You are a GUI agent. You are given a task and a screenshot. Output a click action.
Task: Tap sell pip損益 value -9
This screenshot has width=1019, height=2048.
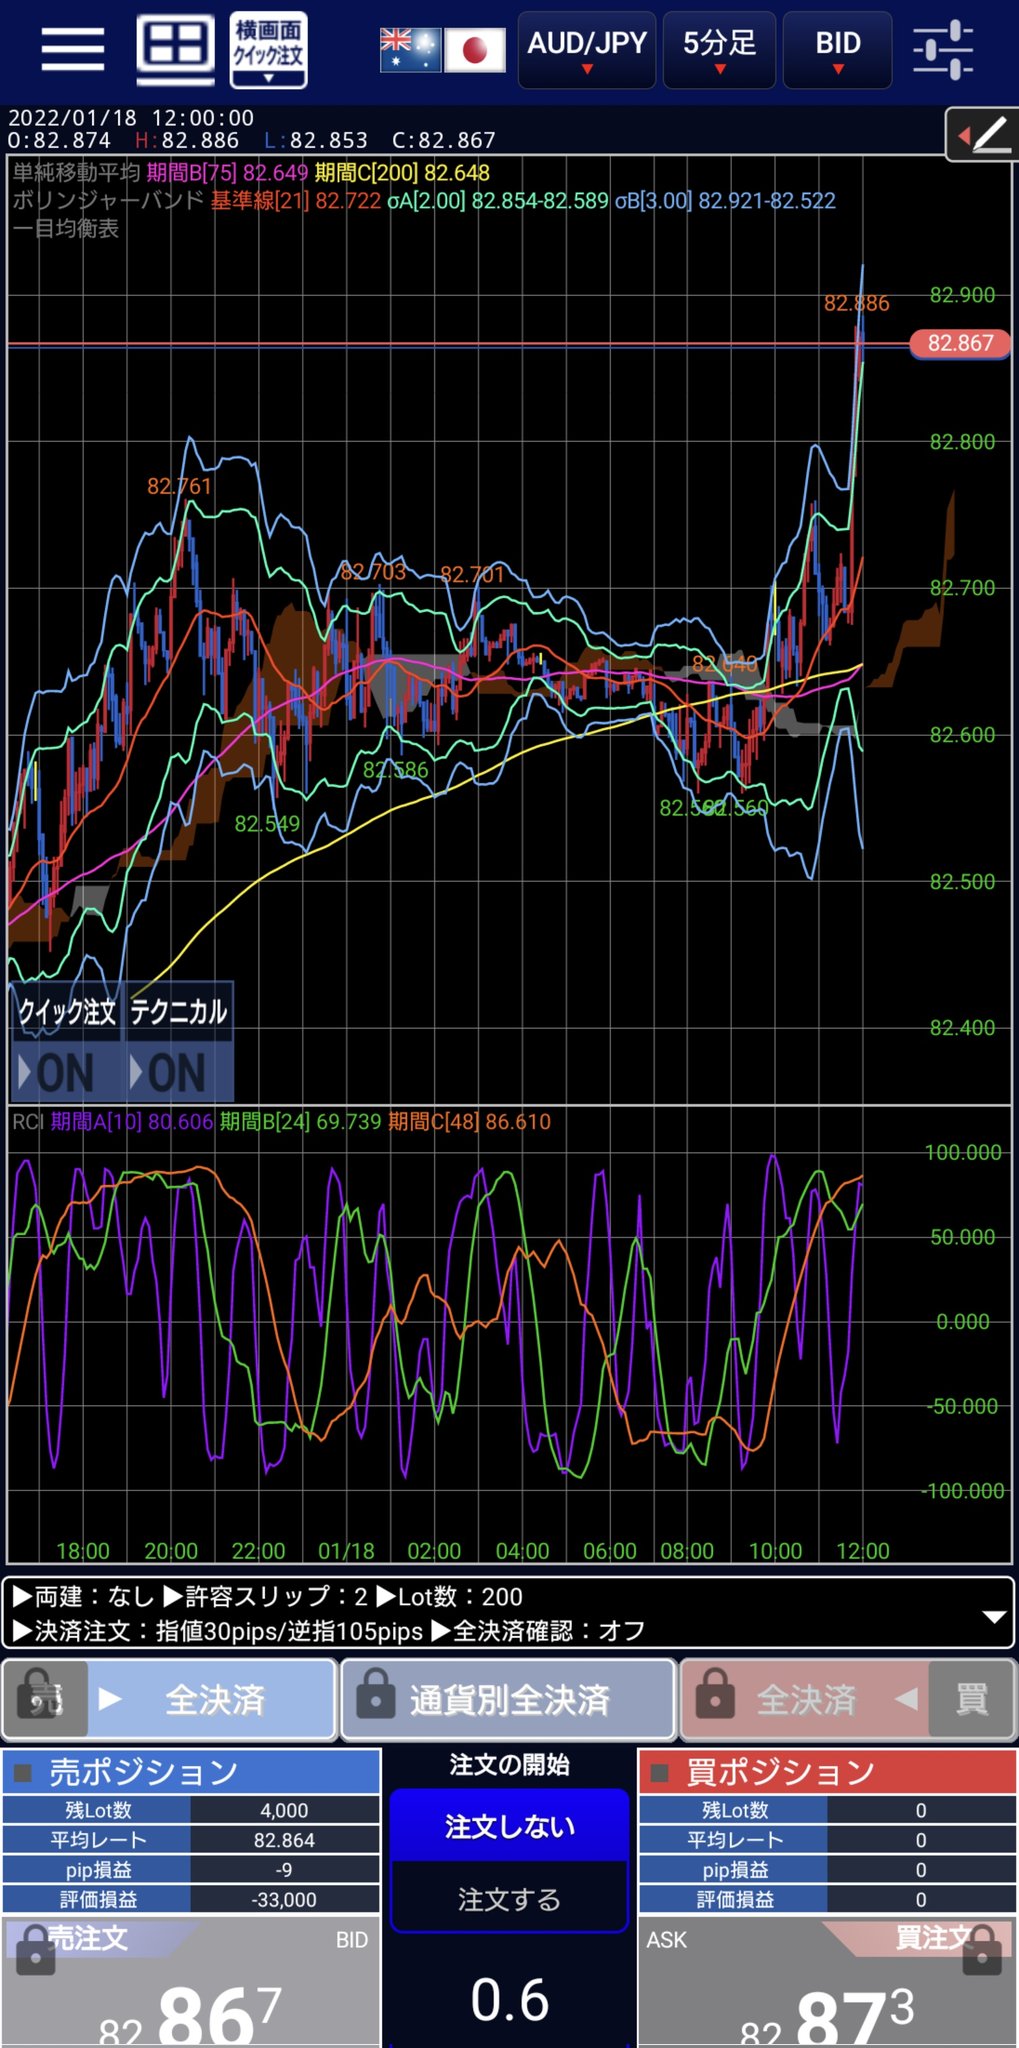(x=284, y=1870)
